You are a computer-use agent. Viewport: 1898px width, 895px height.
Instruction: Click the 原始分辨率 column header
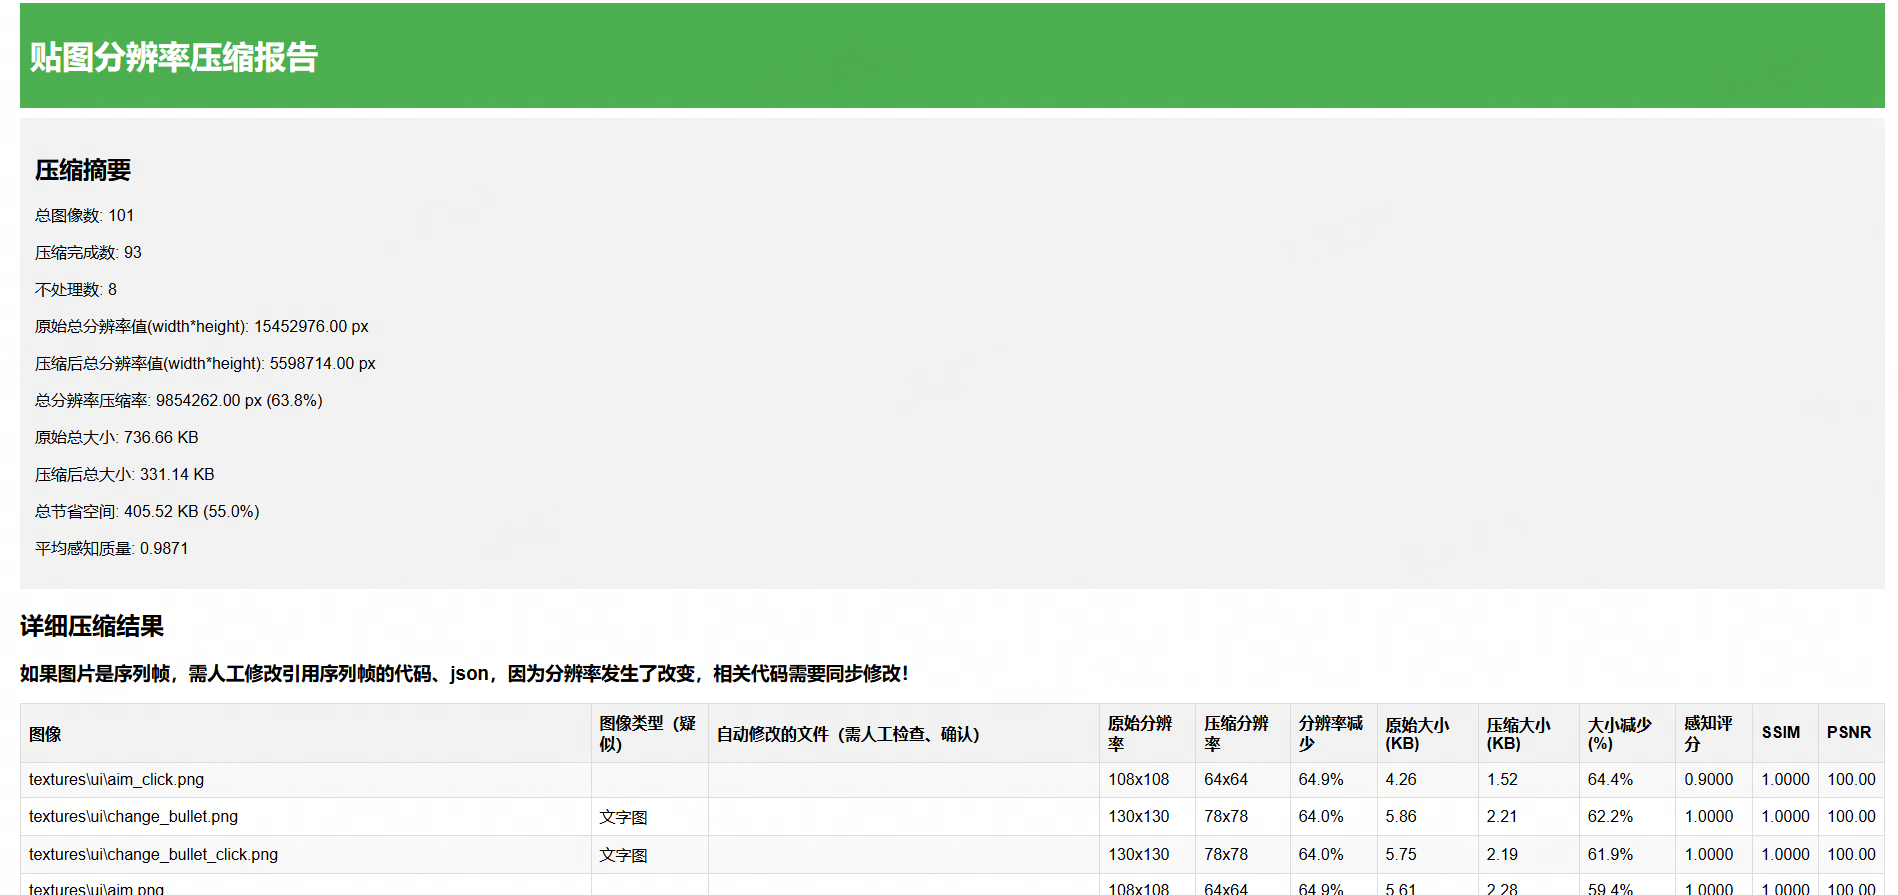(1139, 734)
